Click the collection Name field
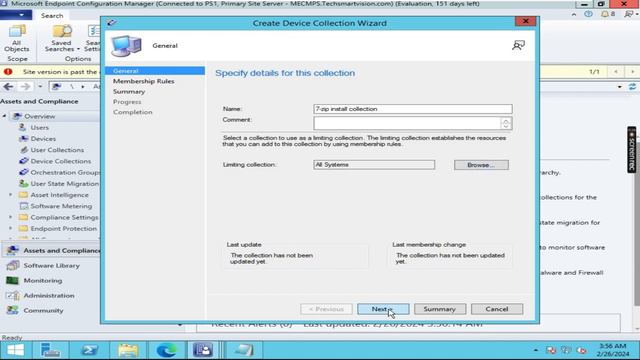The height and width of the screenshot is (360, 640). point(413,109)
